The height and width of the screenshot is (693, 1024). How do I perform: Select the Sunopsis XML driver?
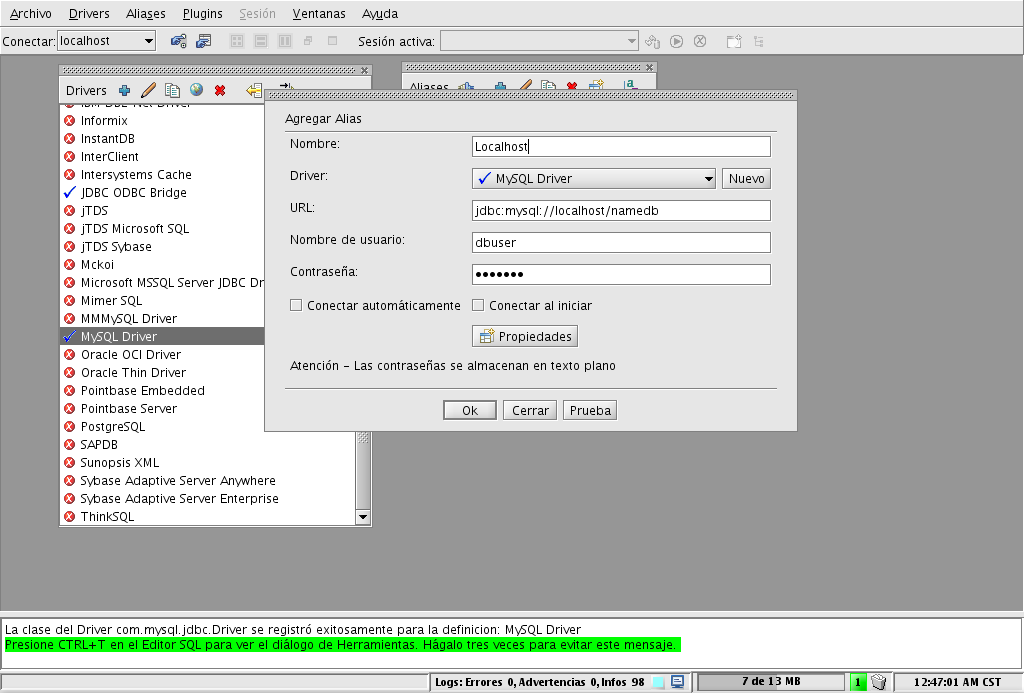point(208,462)
